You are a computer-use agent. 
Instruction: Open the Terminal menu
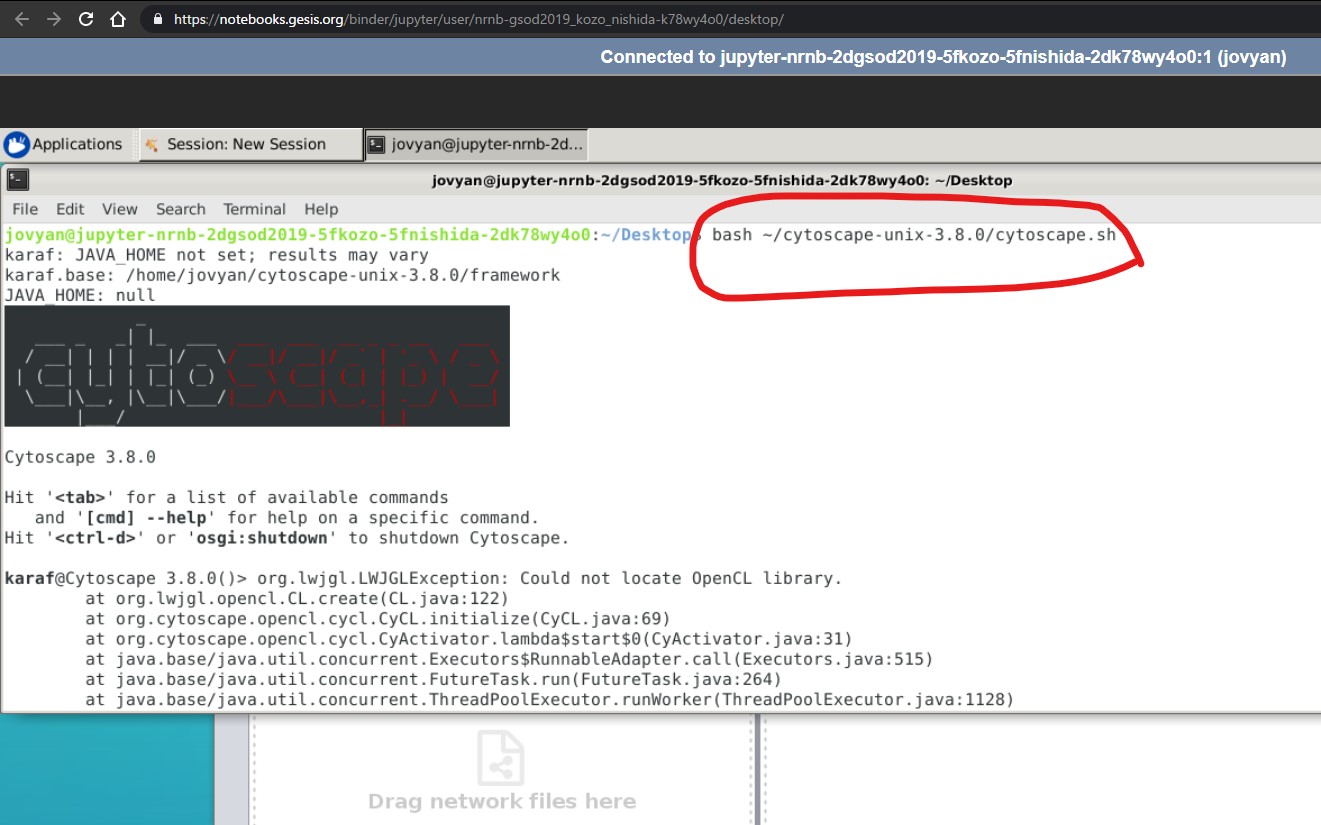click(x=255, y=209)
